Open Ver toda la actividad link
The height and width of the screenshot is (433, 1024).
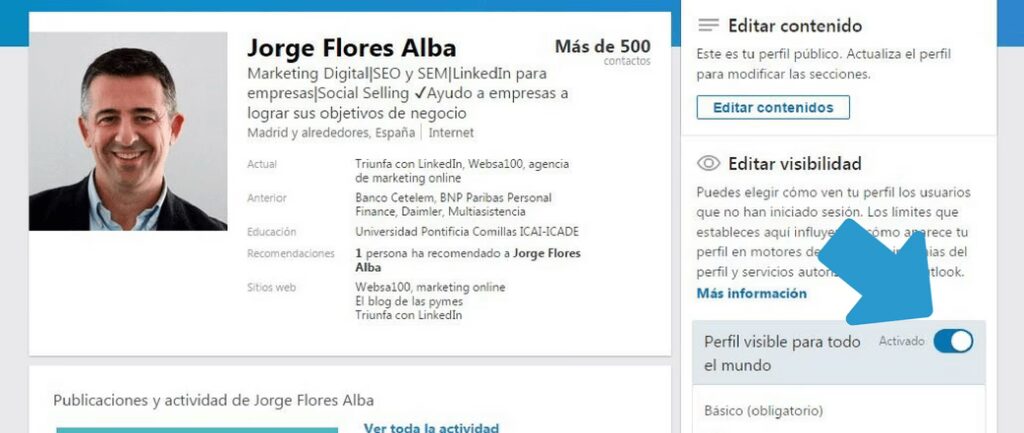[431, 427]
